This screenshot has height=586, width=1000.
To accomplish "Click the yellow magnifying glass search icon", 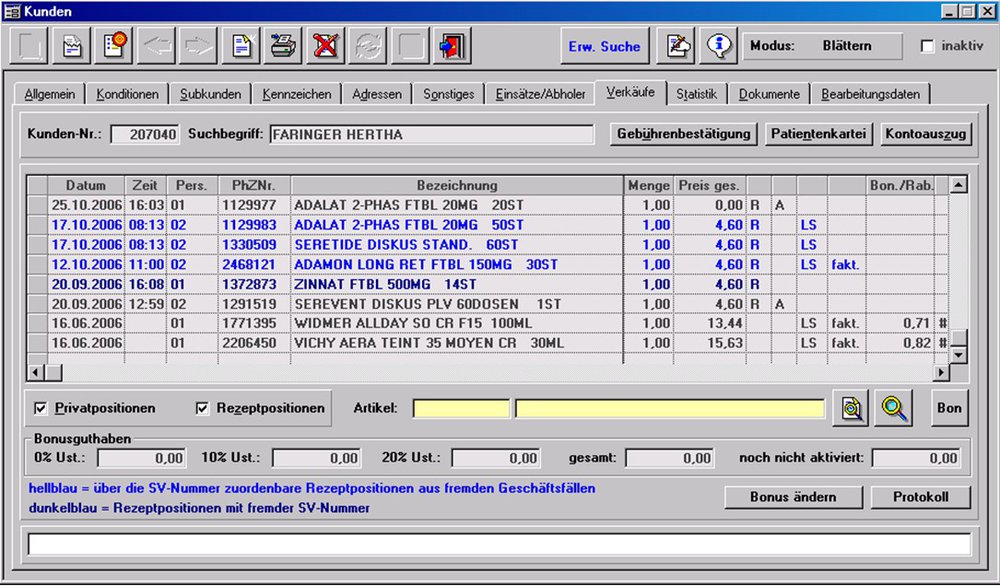I will pos(895,408).
